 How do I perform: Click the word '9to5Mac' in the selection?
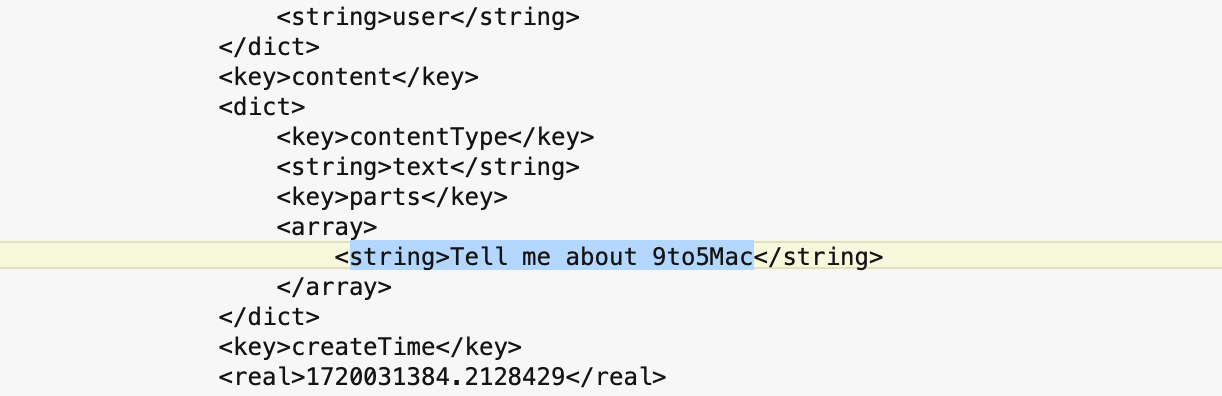(x=695, y=257)
